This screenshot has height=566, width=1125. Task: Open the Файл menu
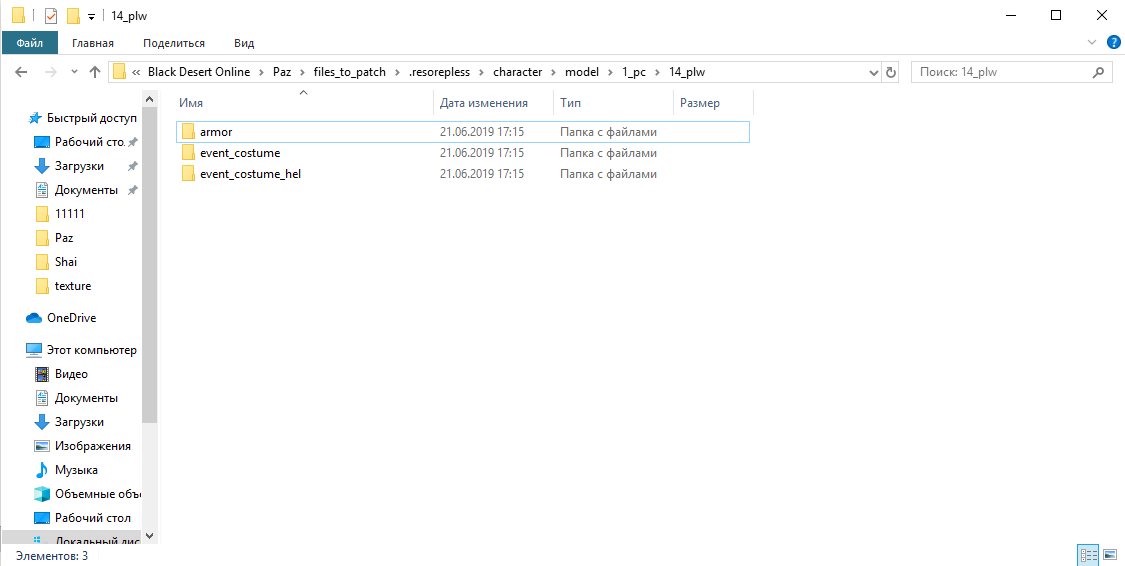29,43
